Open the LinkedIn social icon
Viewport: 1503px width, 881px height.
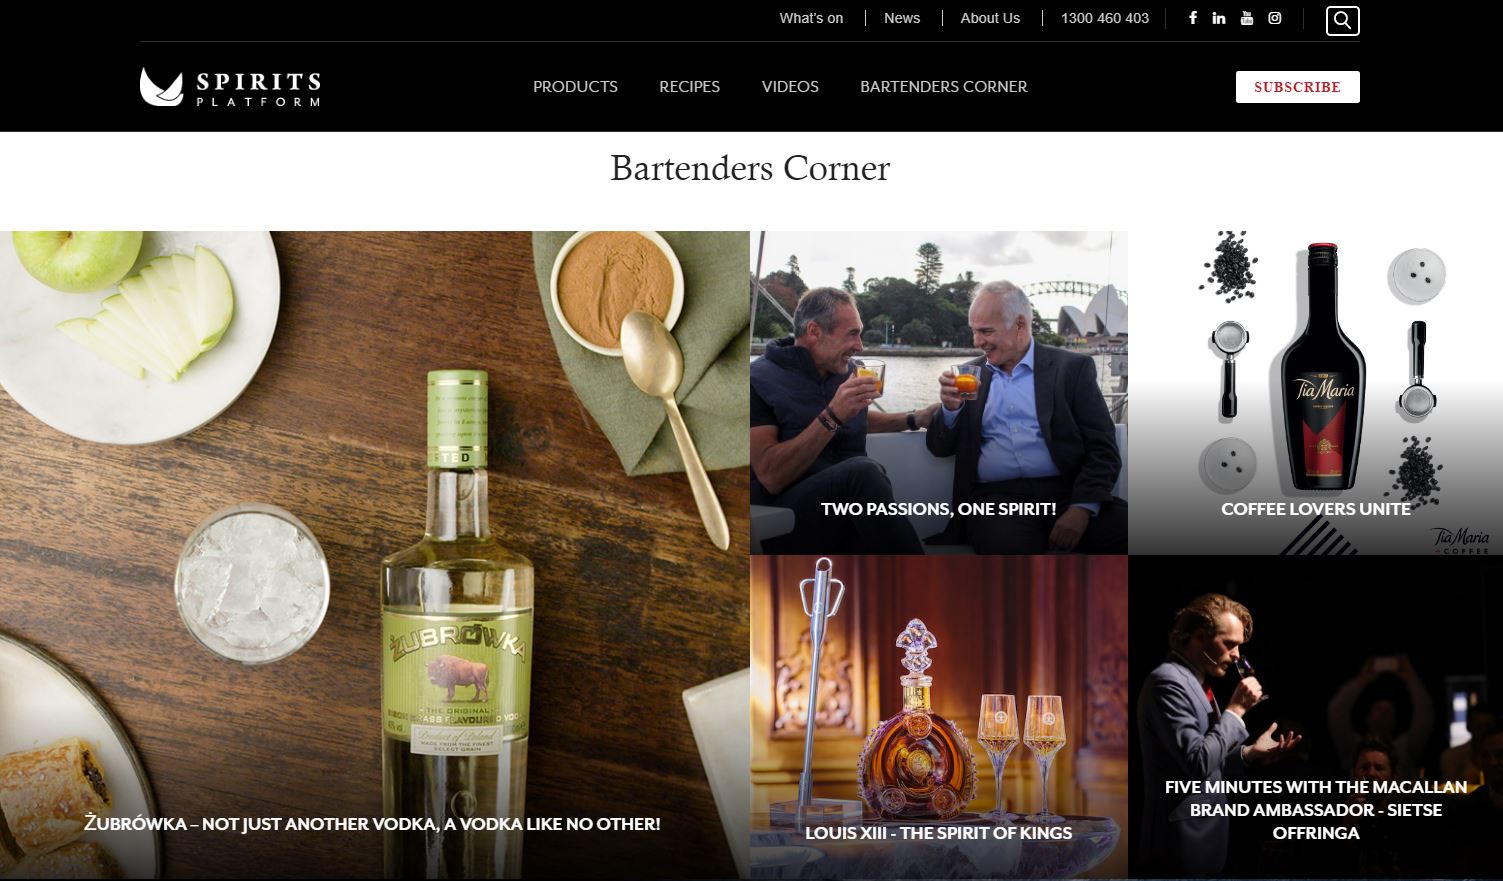(1219, 18)
